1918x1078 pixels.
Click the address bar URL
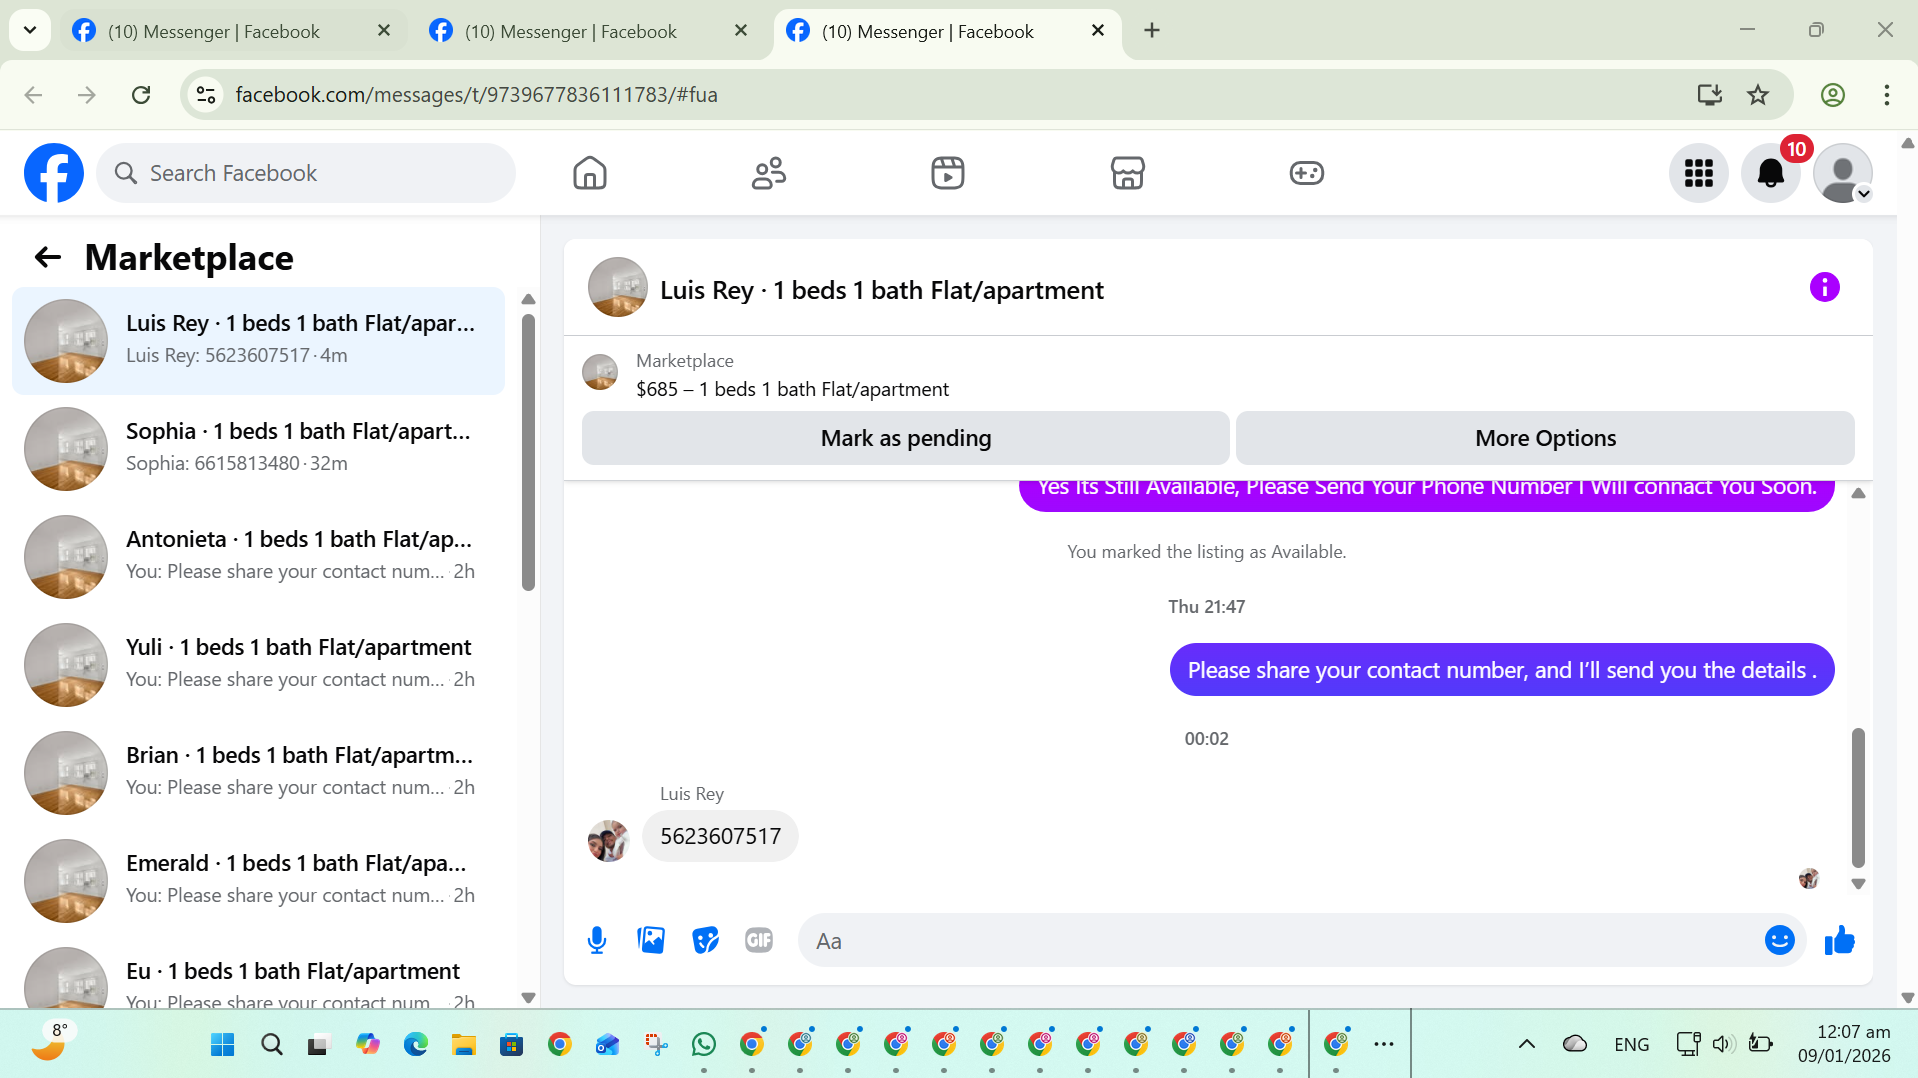476,95
